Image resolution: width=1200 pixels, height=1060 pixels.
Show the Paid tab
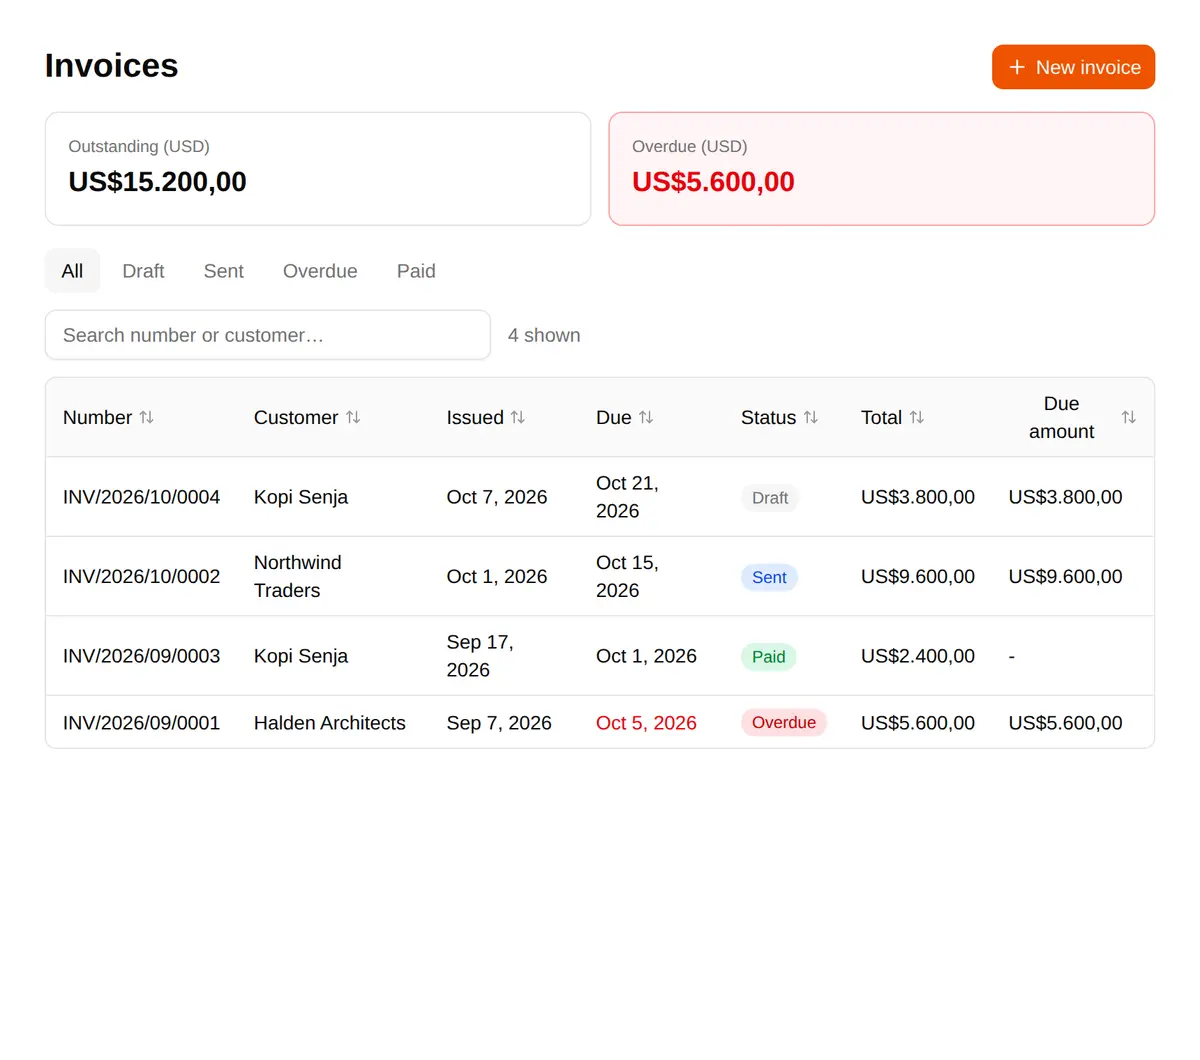click(x=416, y=271)
